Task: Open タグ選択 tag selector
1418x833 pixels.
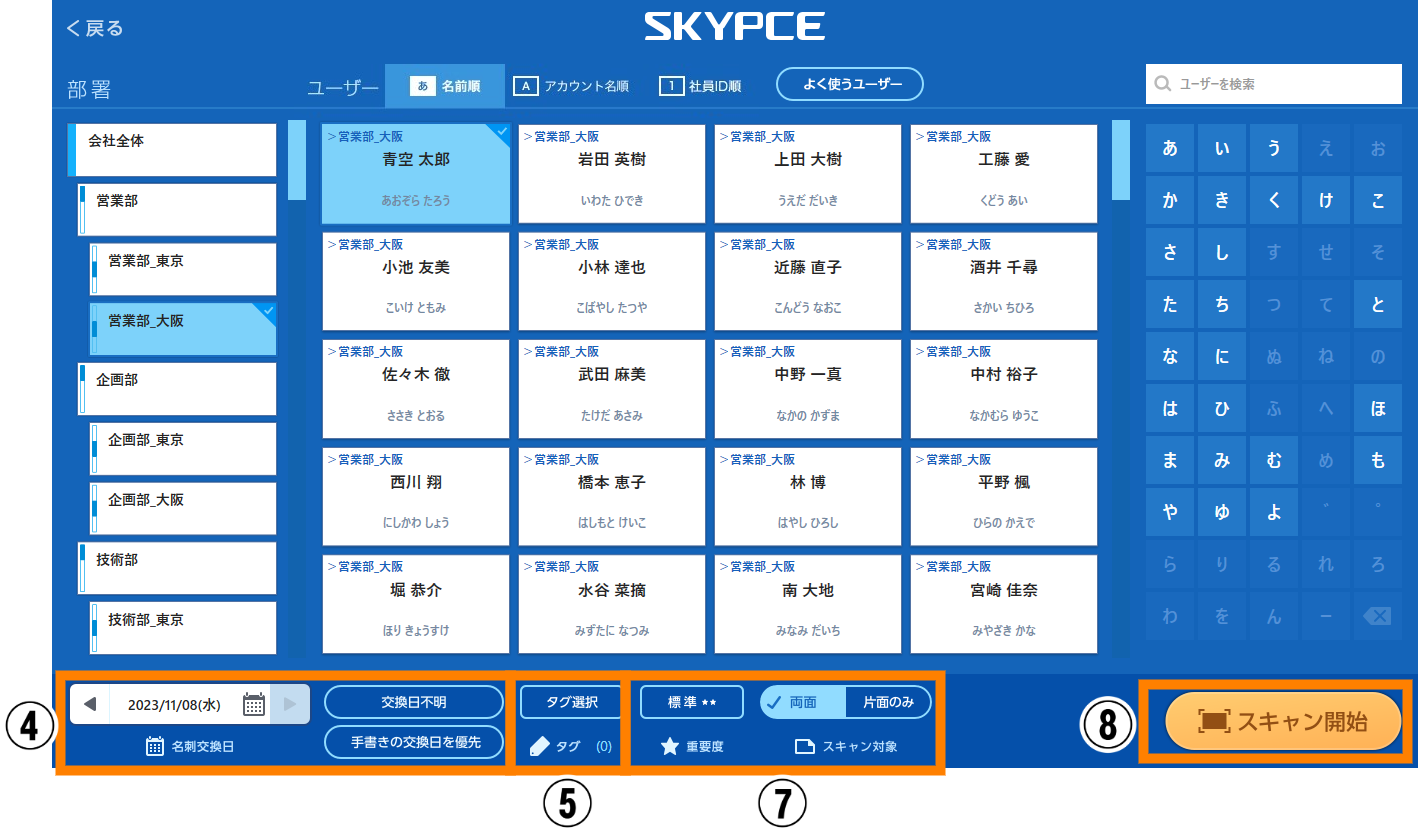Action: pyautogui.click(x=571, y=702)
